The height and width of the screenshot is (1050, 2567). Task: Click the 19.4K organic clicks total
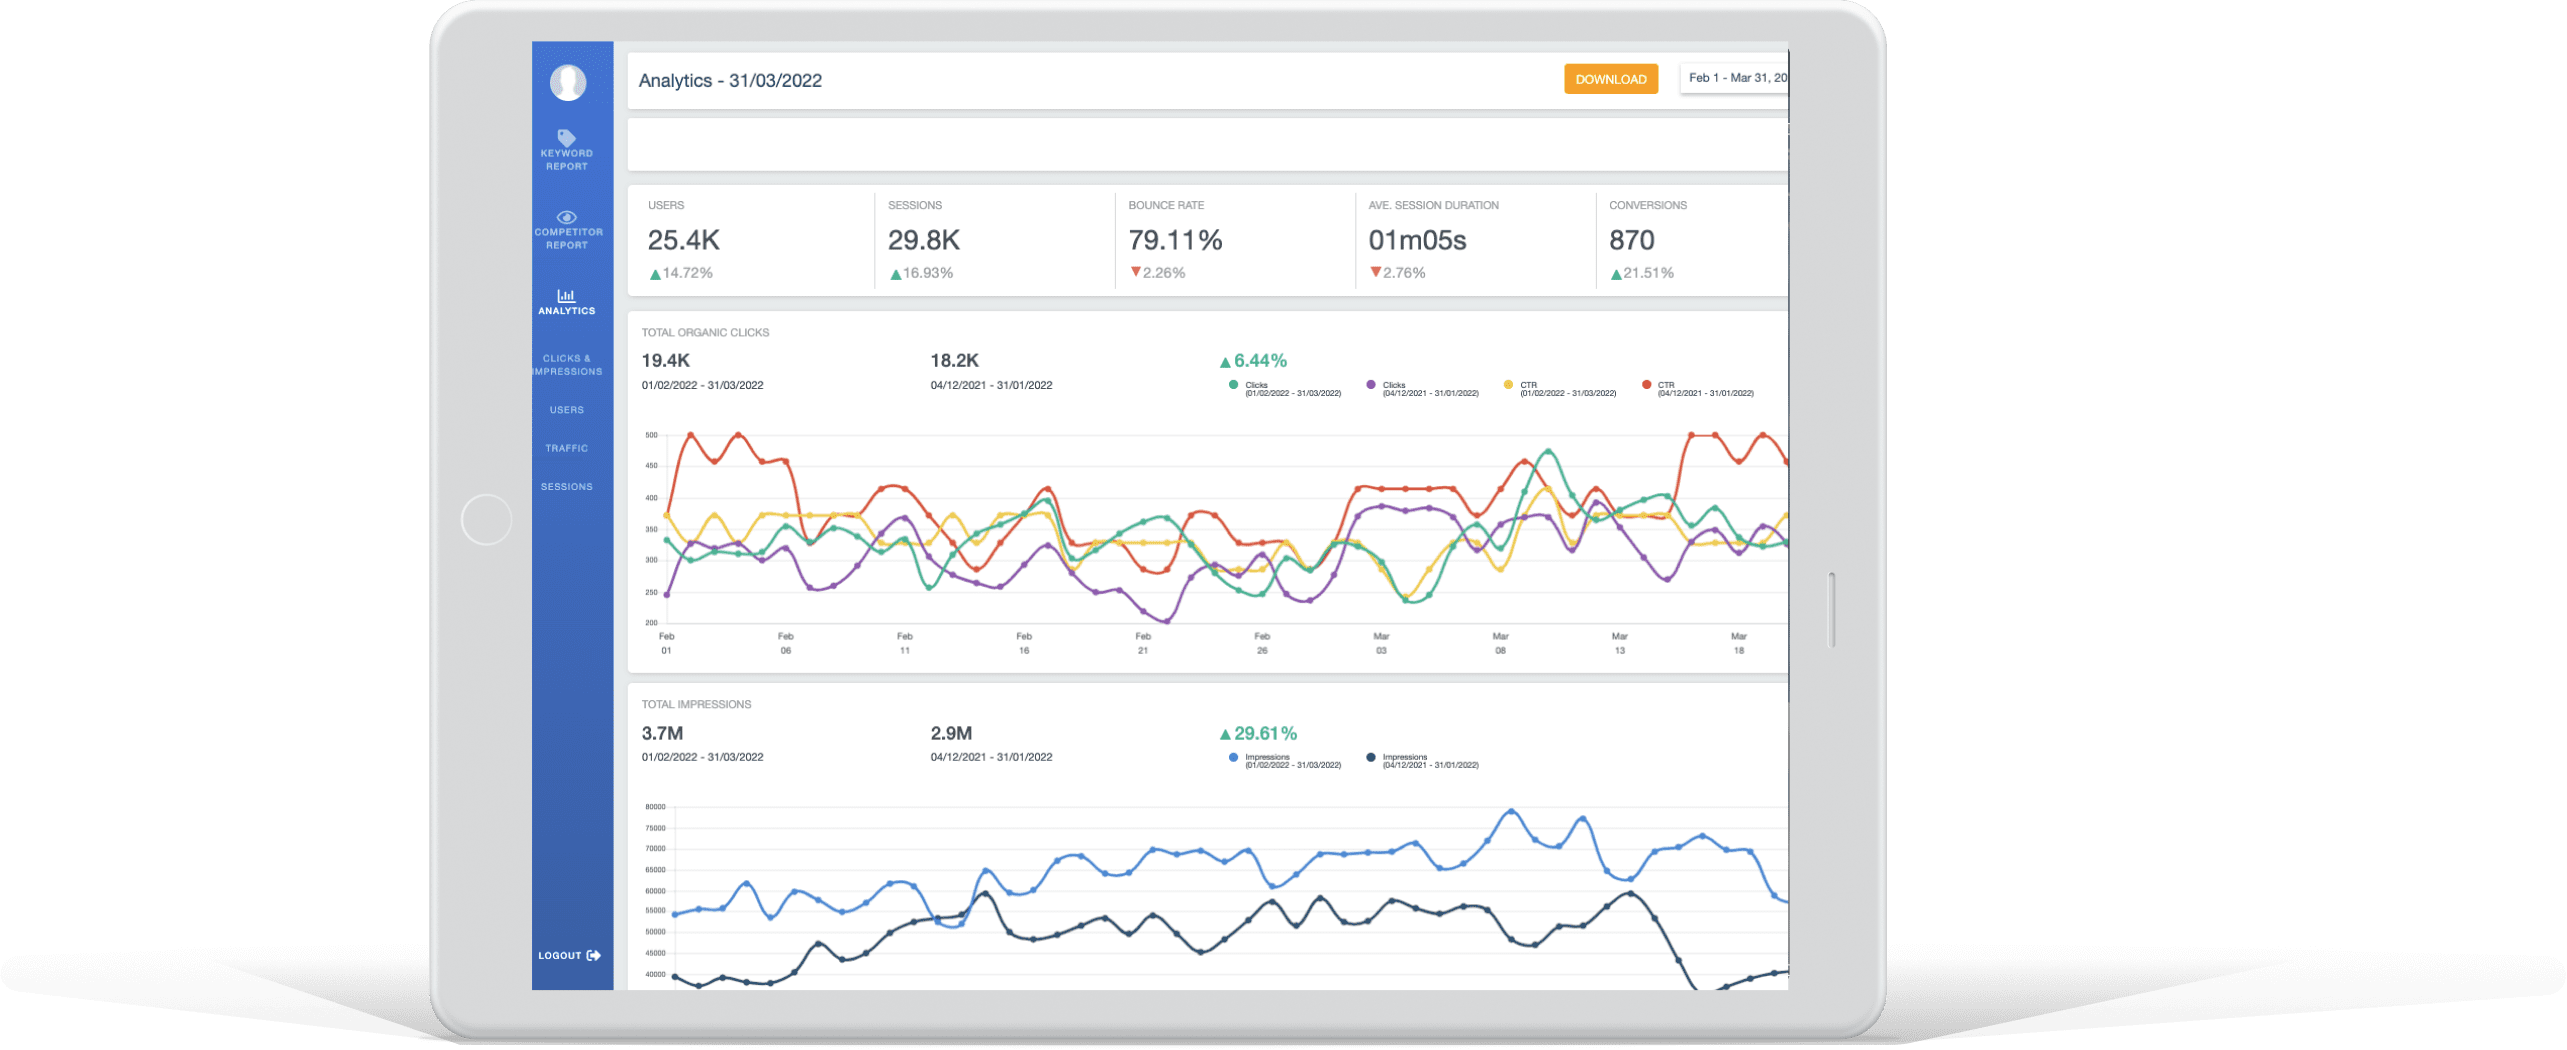click(665, 361)
